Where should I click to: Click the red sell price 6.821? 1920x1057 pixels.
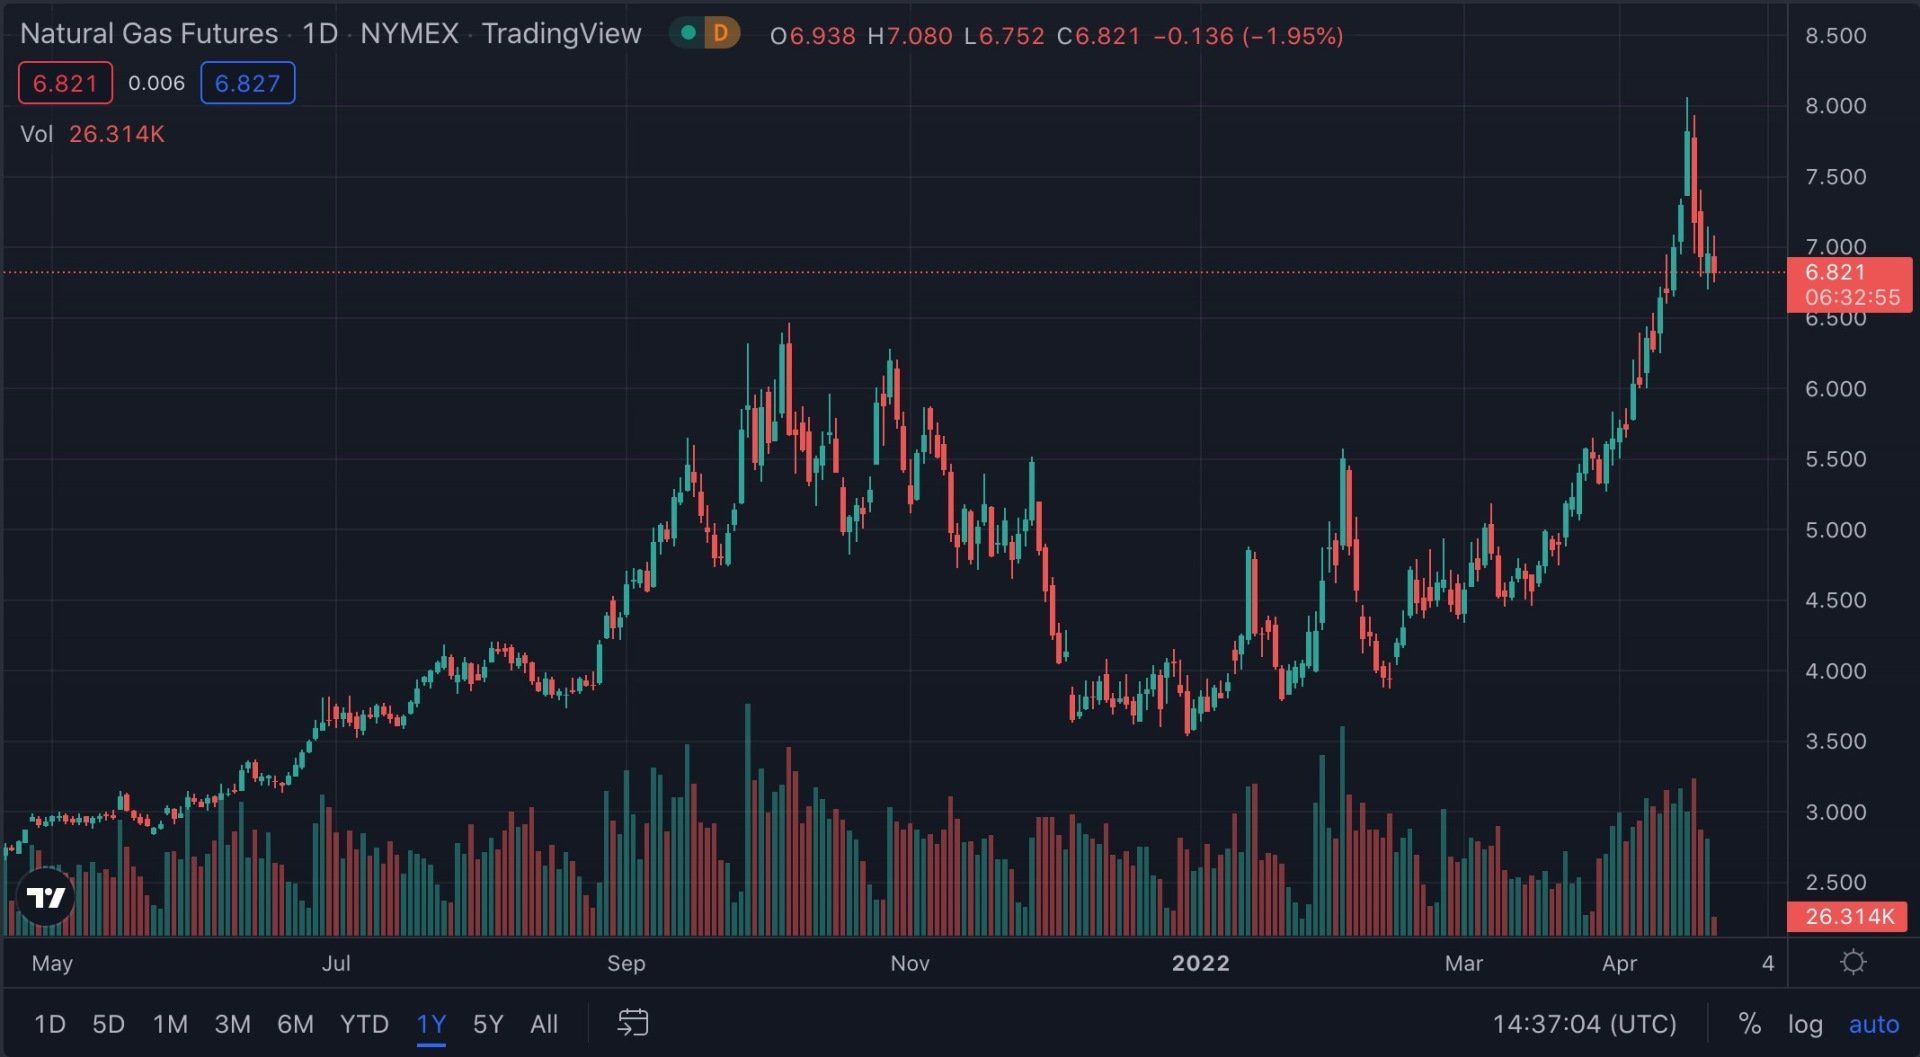[64, 83]
